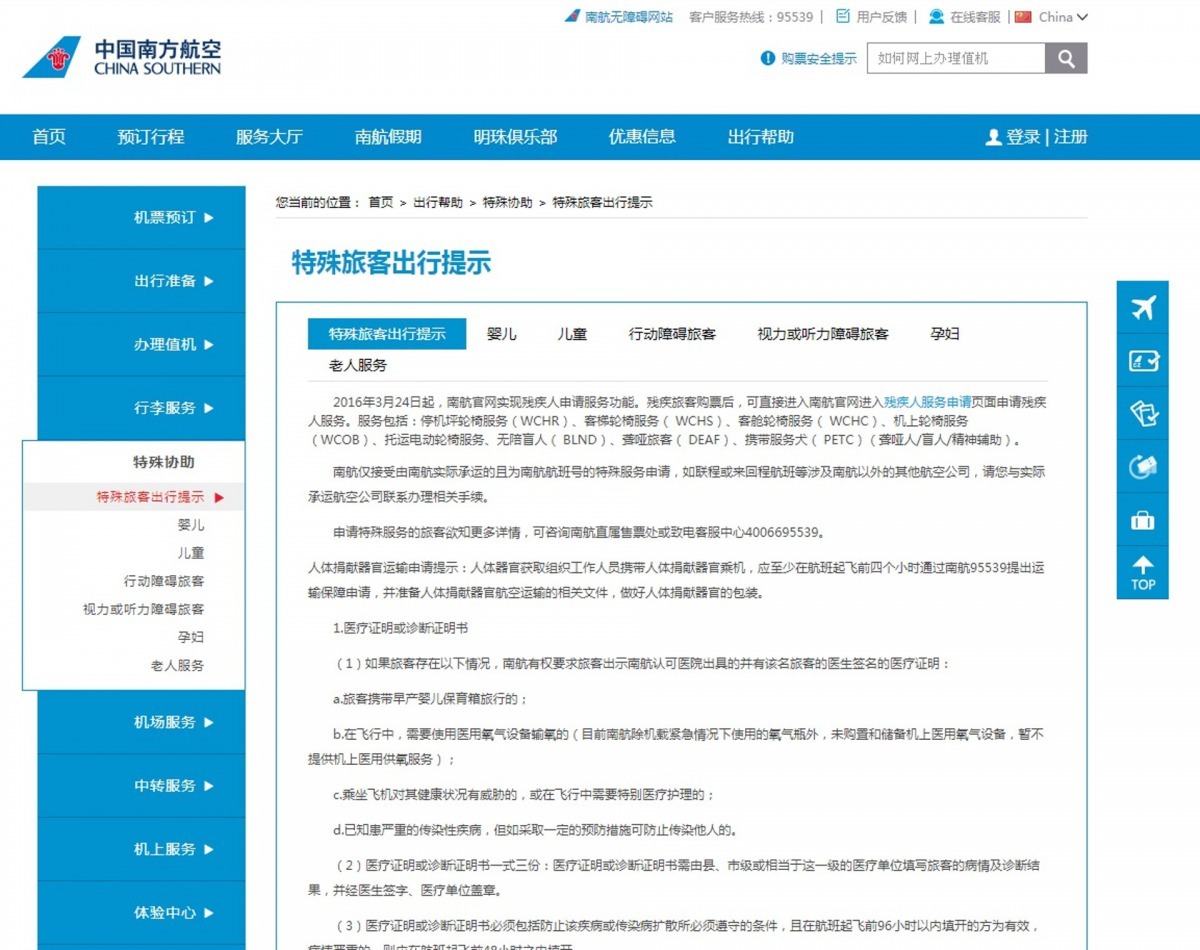This screenshot has height=950, width=1200.
Task: Open the flight booking airplane icon
Action: point(1142,307)
